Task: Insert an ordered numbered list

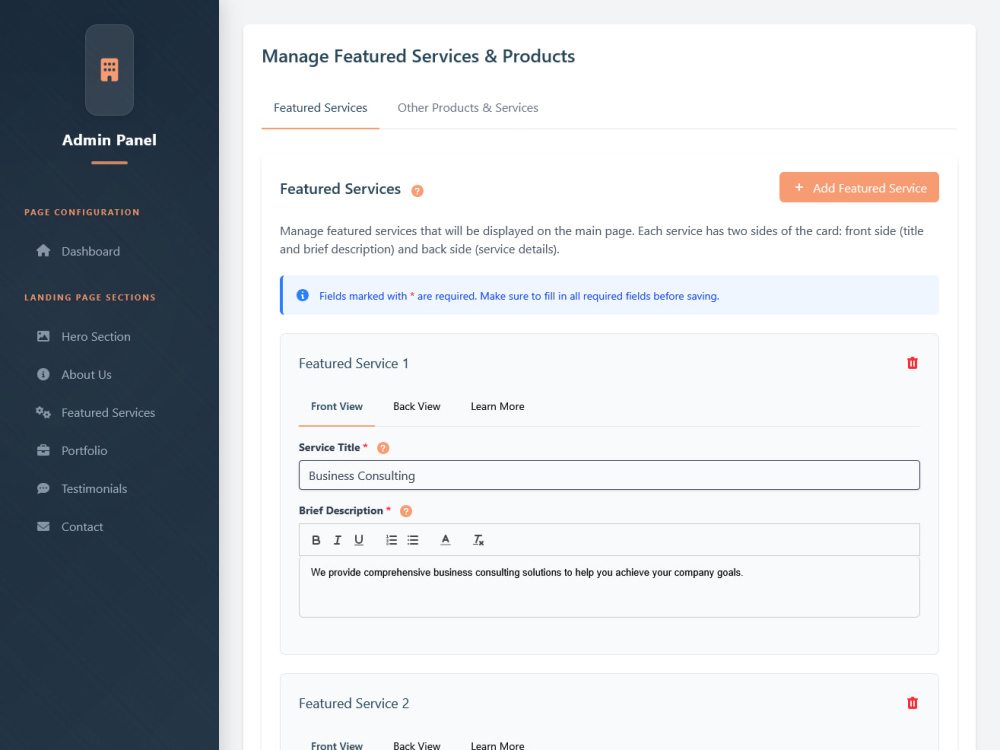Action: pyautogui.click(x=392, y=540)
